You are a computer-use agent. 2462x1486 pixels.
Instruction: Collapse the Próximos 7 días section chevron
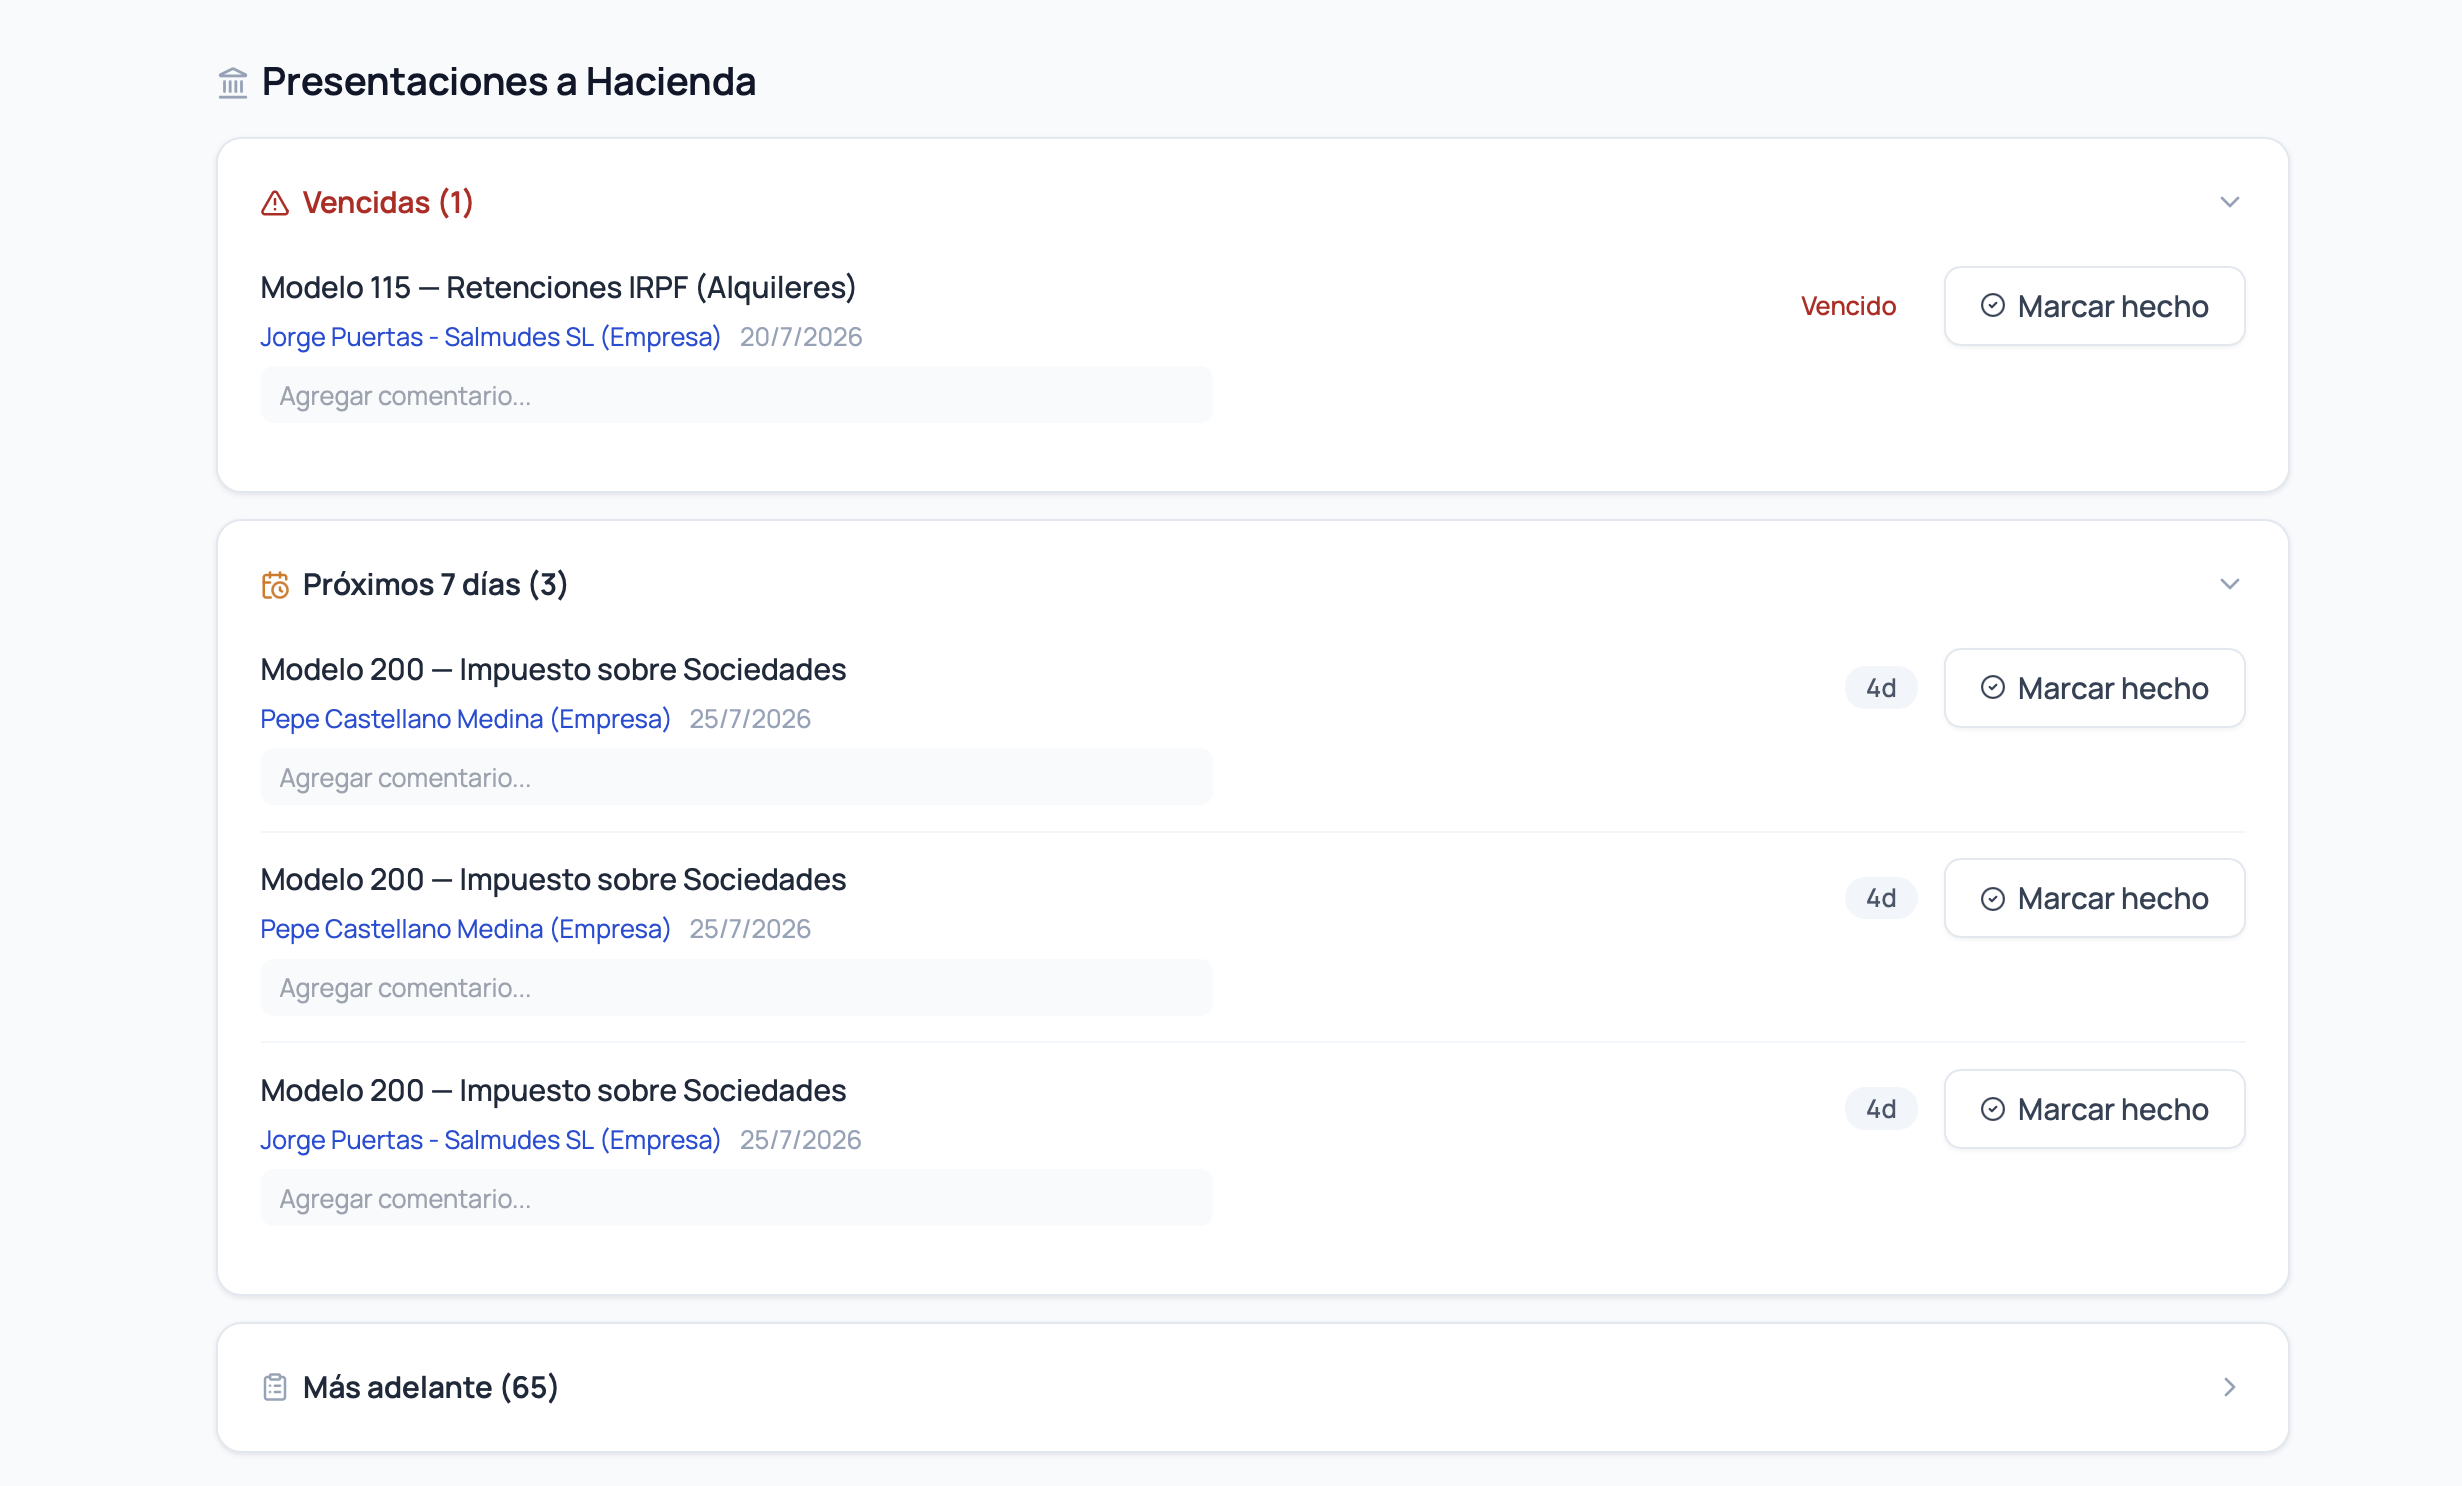(x=2229, y=584)
